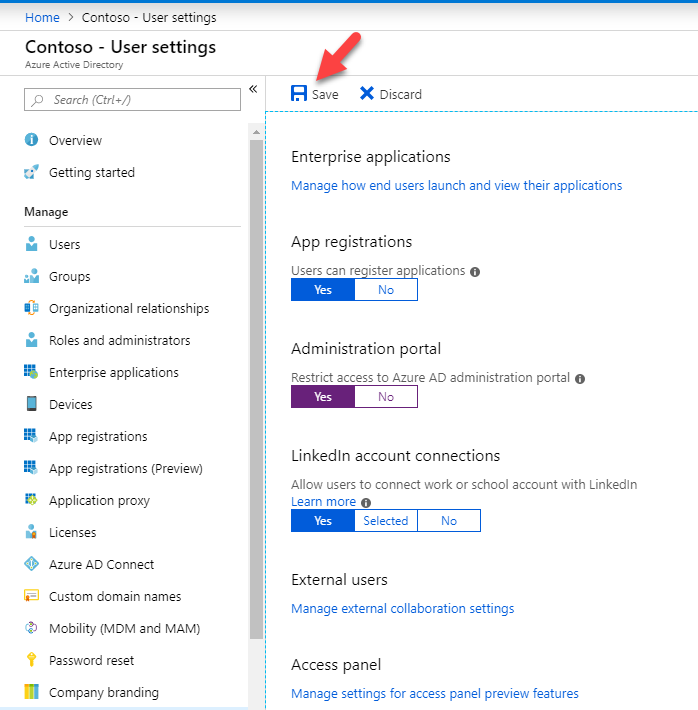
Task: Set Restrict access to administration portal to Yes
Action: tap(323, 396)
